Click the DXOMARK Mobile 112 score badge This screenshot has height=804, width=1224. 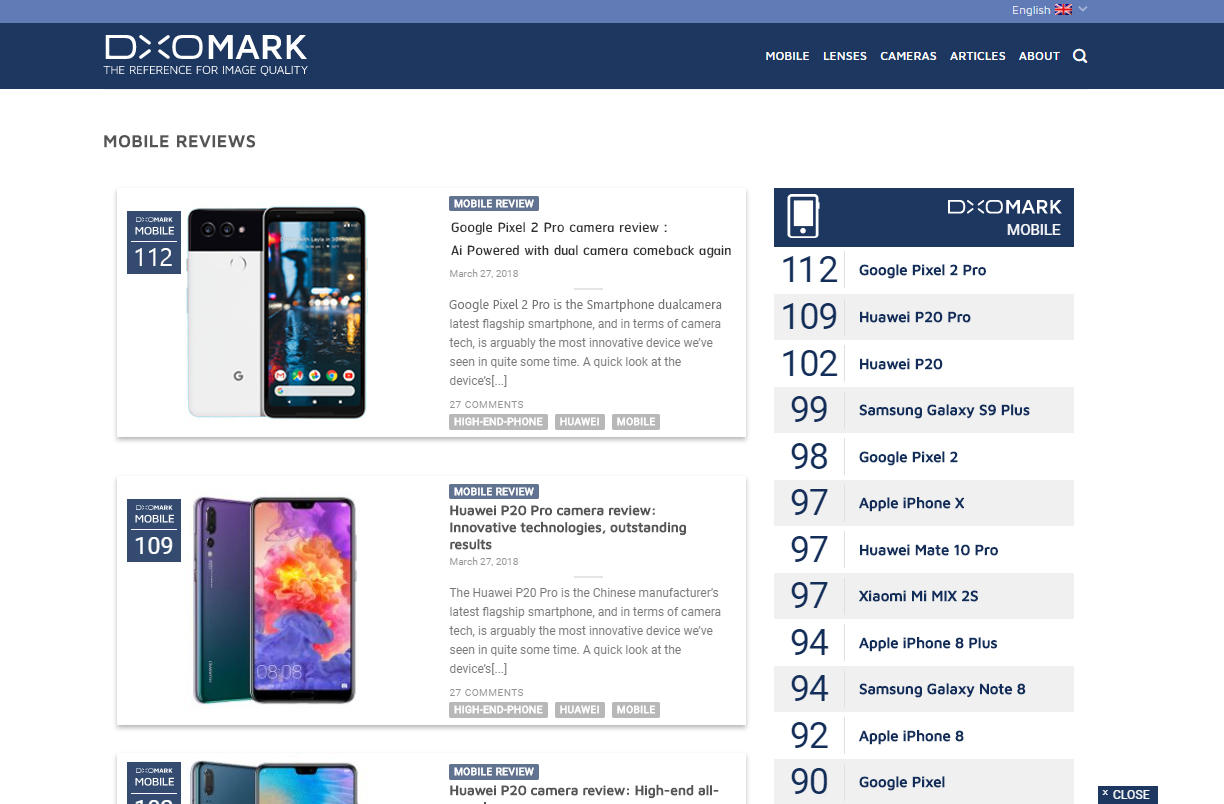pos(154,242)
